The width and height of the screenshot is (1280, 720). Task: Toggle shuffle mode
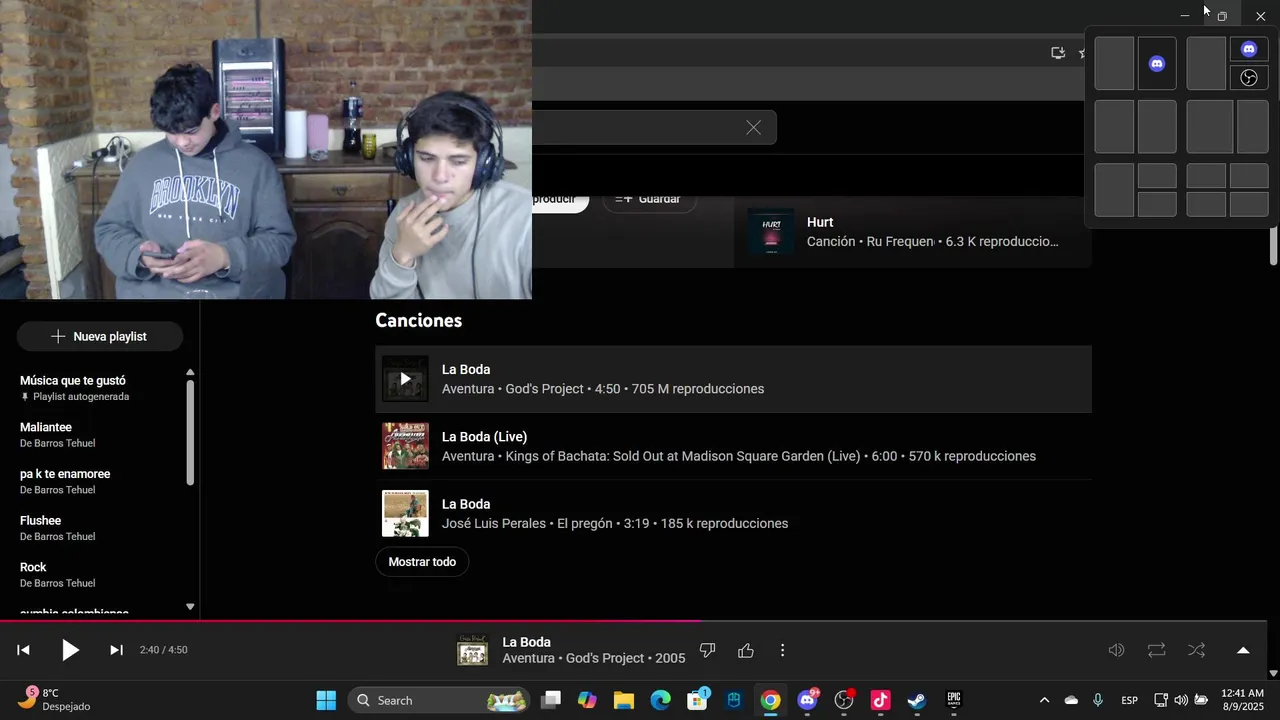[x=1197, y=650]
